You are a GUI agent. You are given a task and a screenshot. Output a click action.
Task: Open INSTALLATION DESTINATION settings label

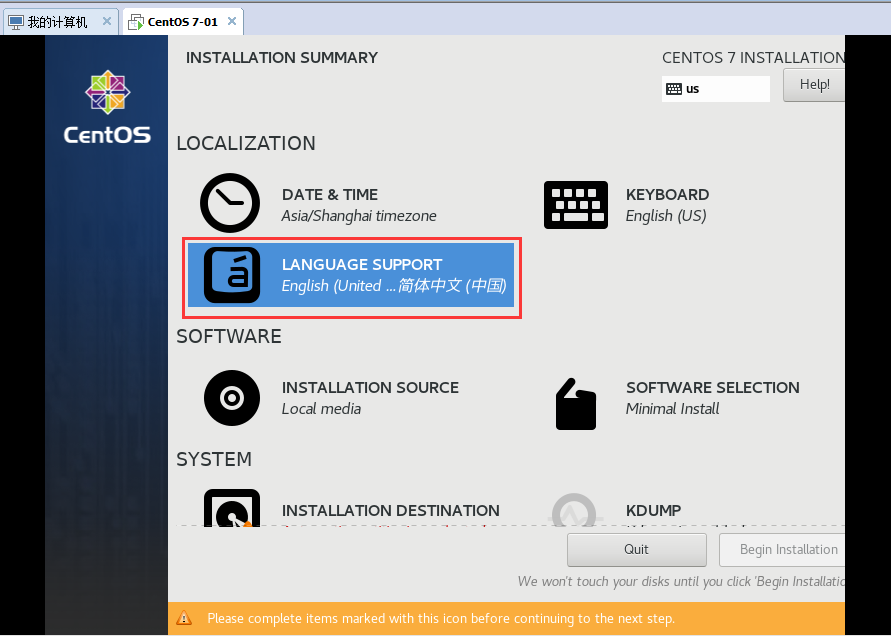point(391,510)
